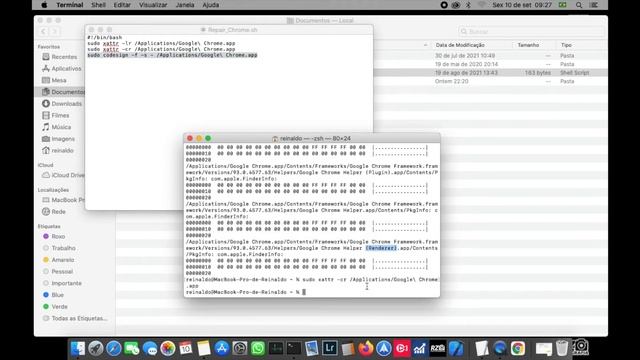Open Preview app in the Dock
640x360 pixels.
click(311, 349)
